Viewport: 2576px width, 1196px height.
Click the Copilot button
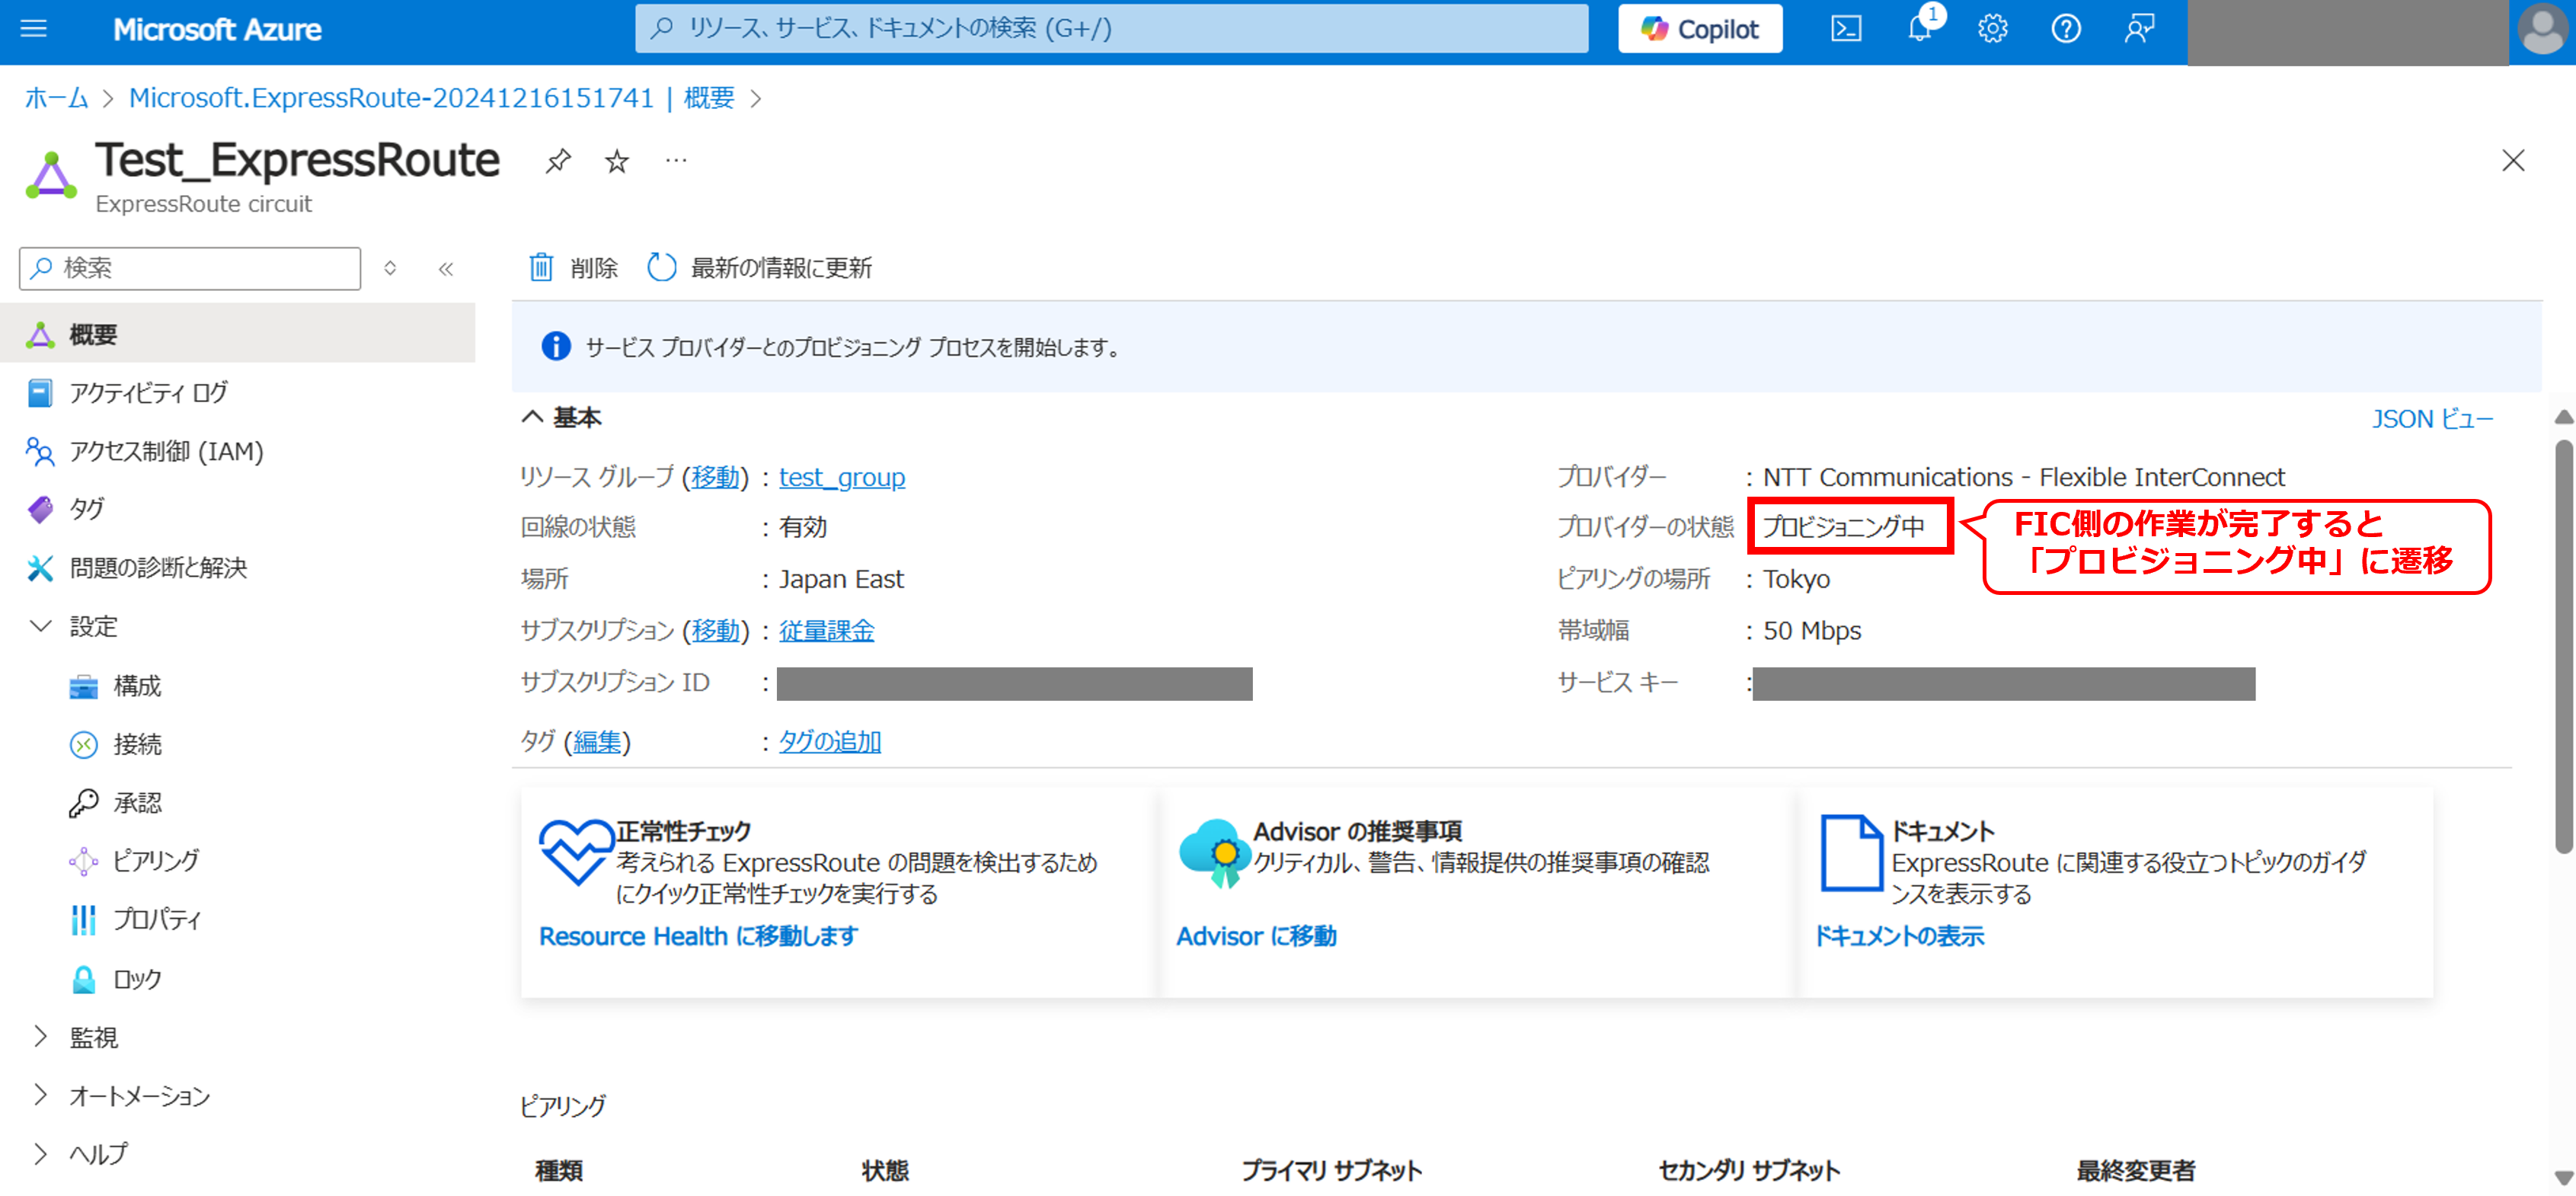[1700, 29]
